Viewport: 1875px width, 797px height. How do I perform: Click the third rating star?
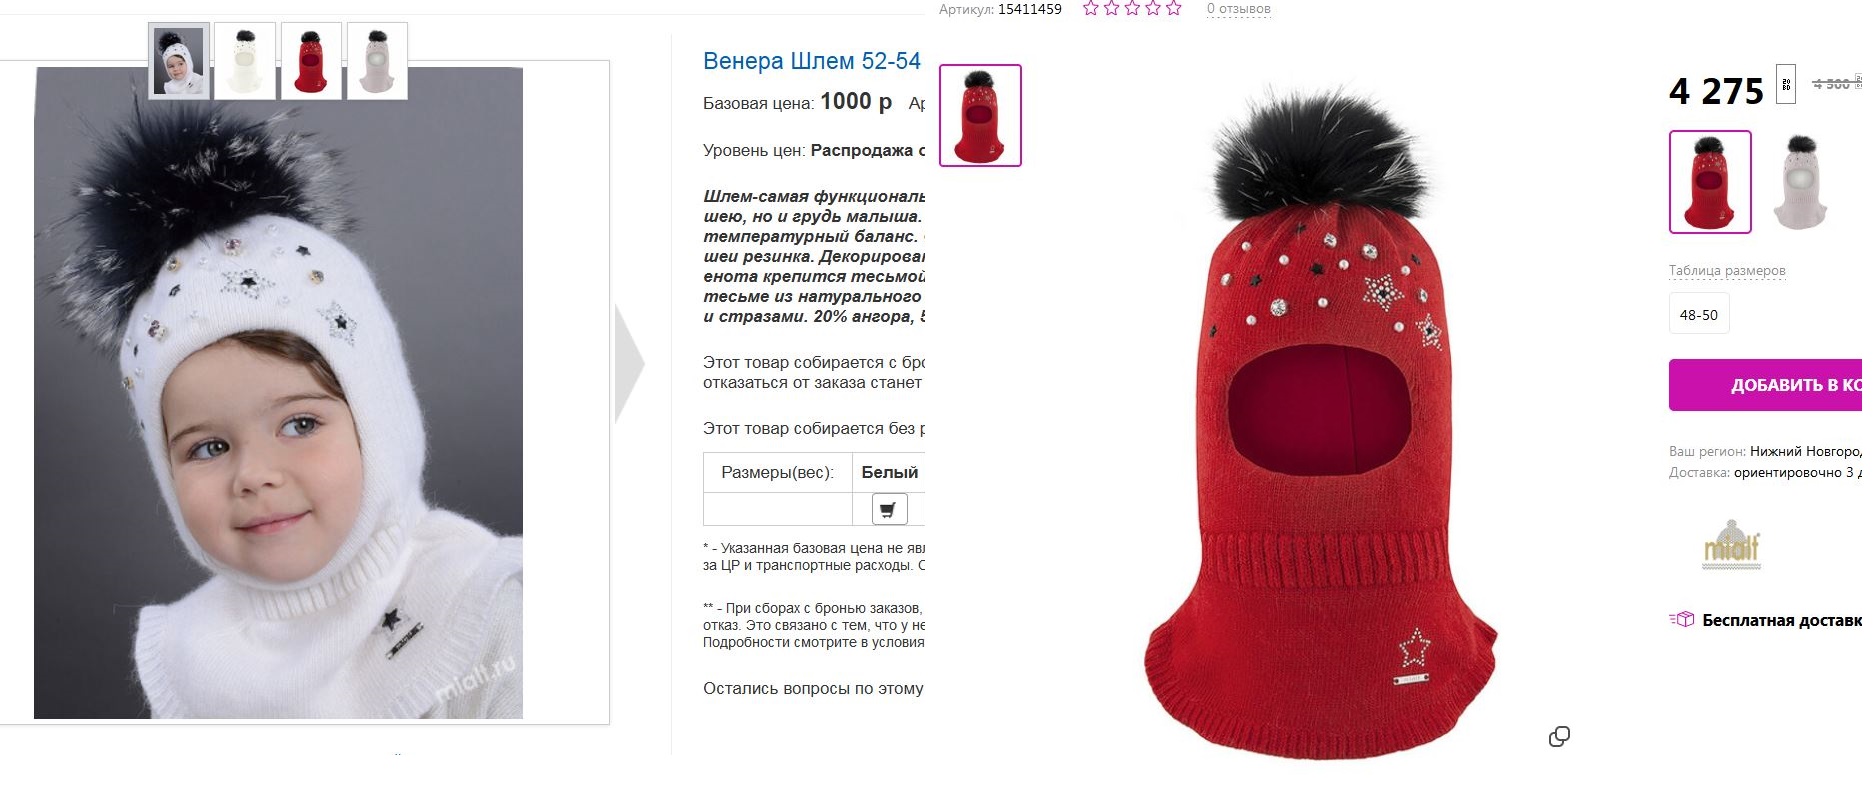pyautogui.click(x=1132, y=9)
